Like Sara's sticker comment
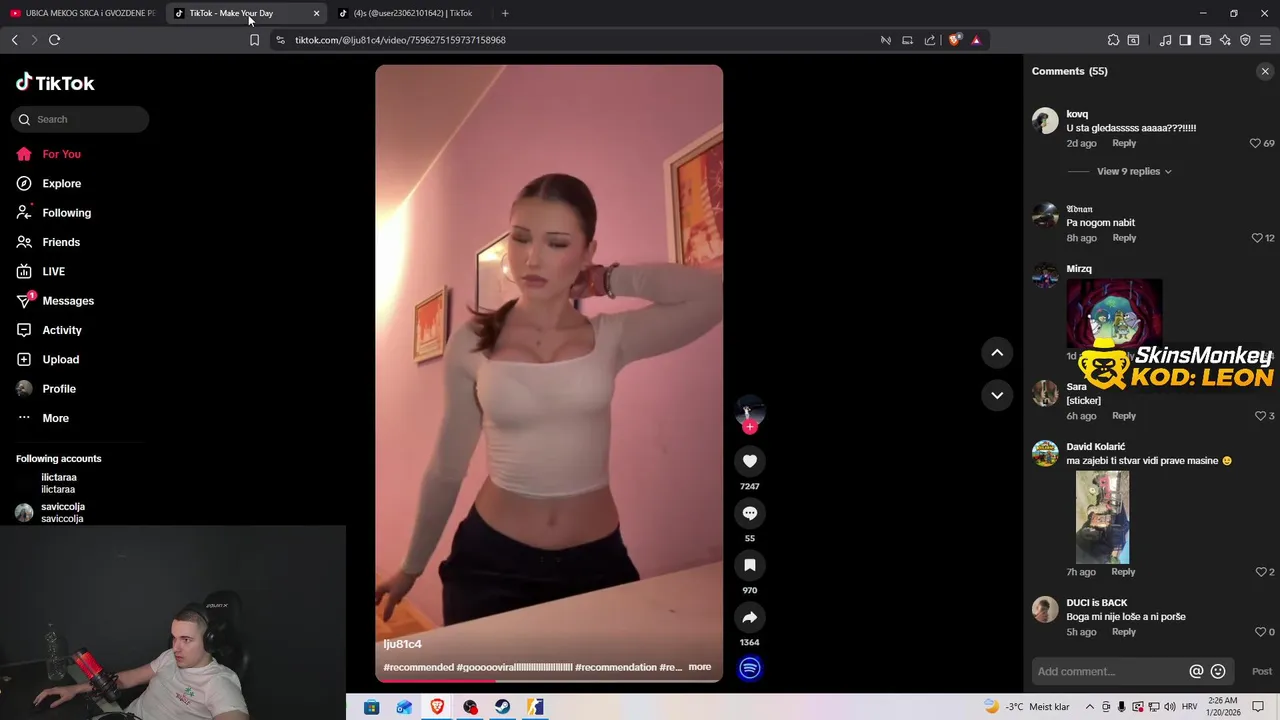 click(x=1260, y=416)
